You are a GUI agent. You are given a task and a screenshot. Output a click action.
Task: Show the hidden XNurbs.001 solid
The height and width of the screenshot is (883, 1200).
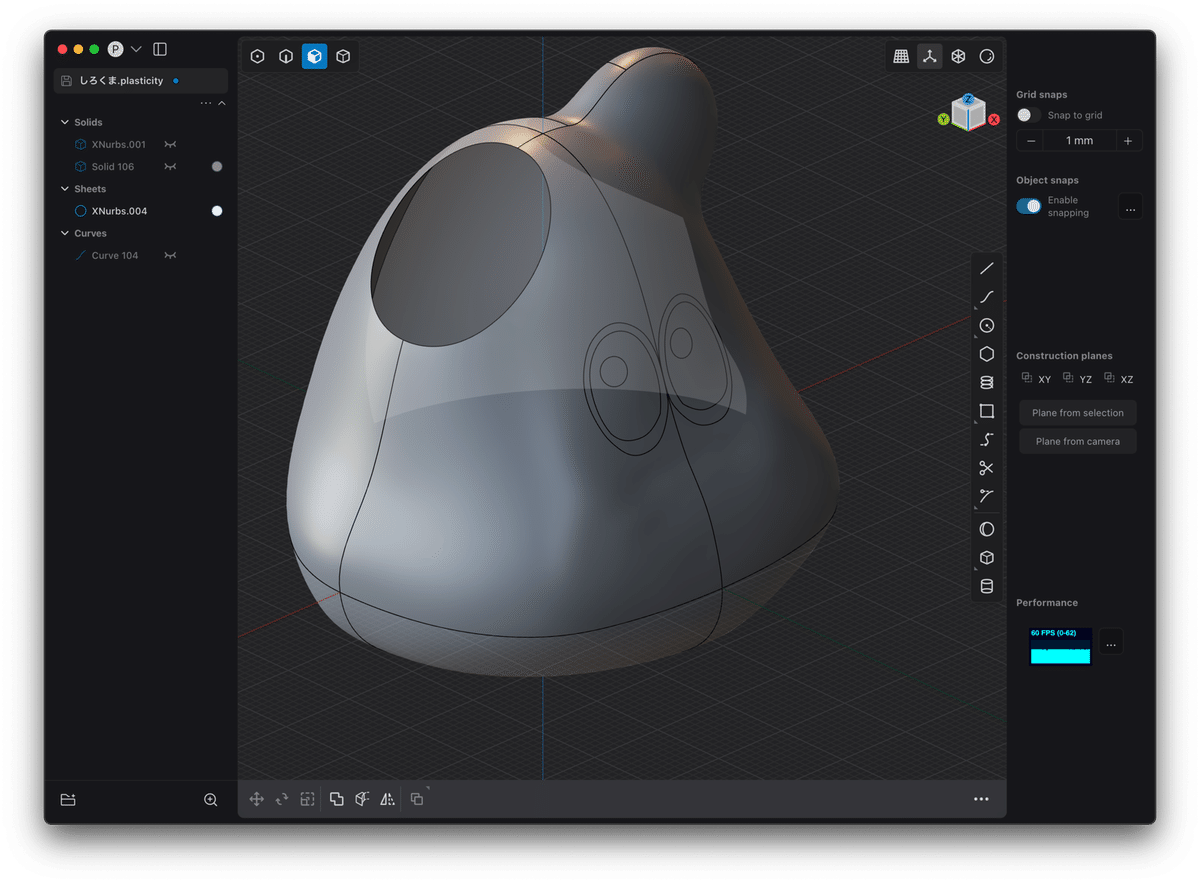170,145
